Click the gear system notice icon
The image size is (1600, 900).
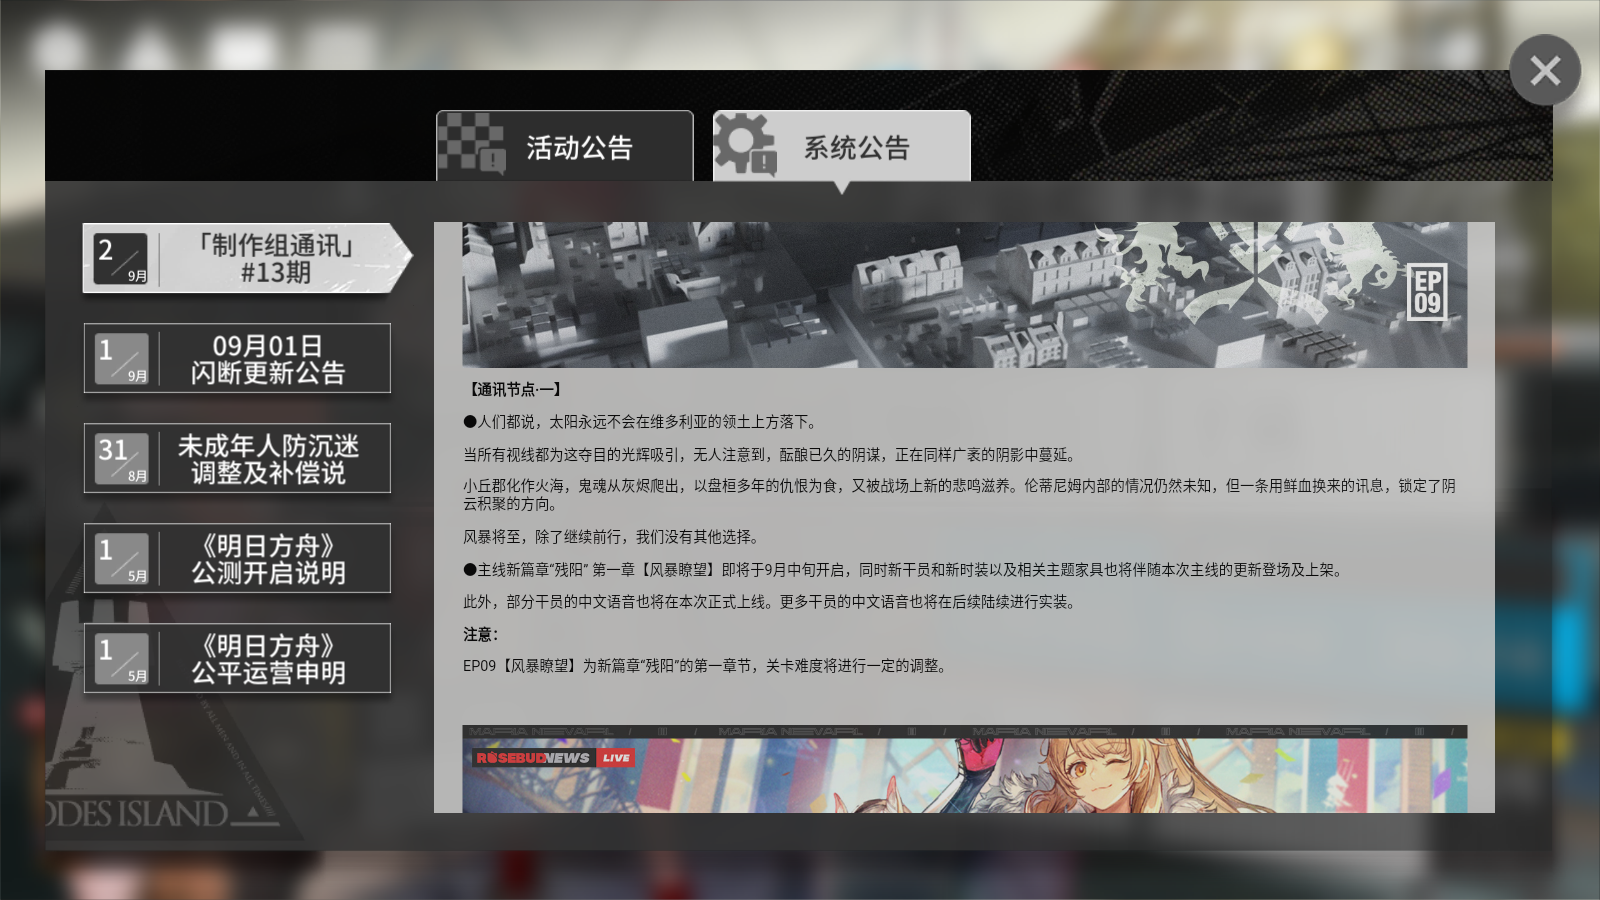point(746,144)
